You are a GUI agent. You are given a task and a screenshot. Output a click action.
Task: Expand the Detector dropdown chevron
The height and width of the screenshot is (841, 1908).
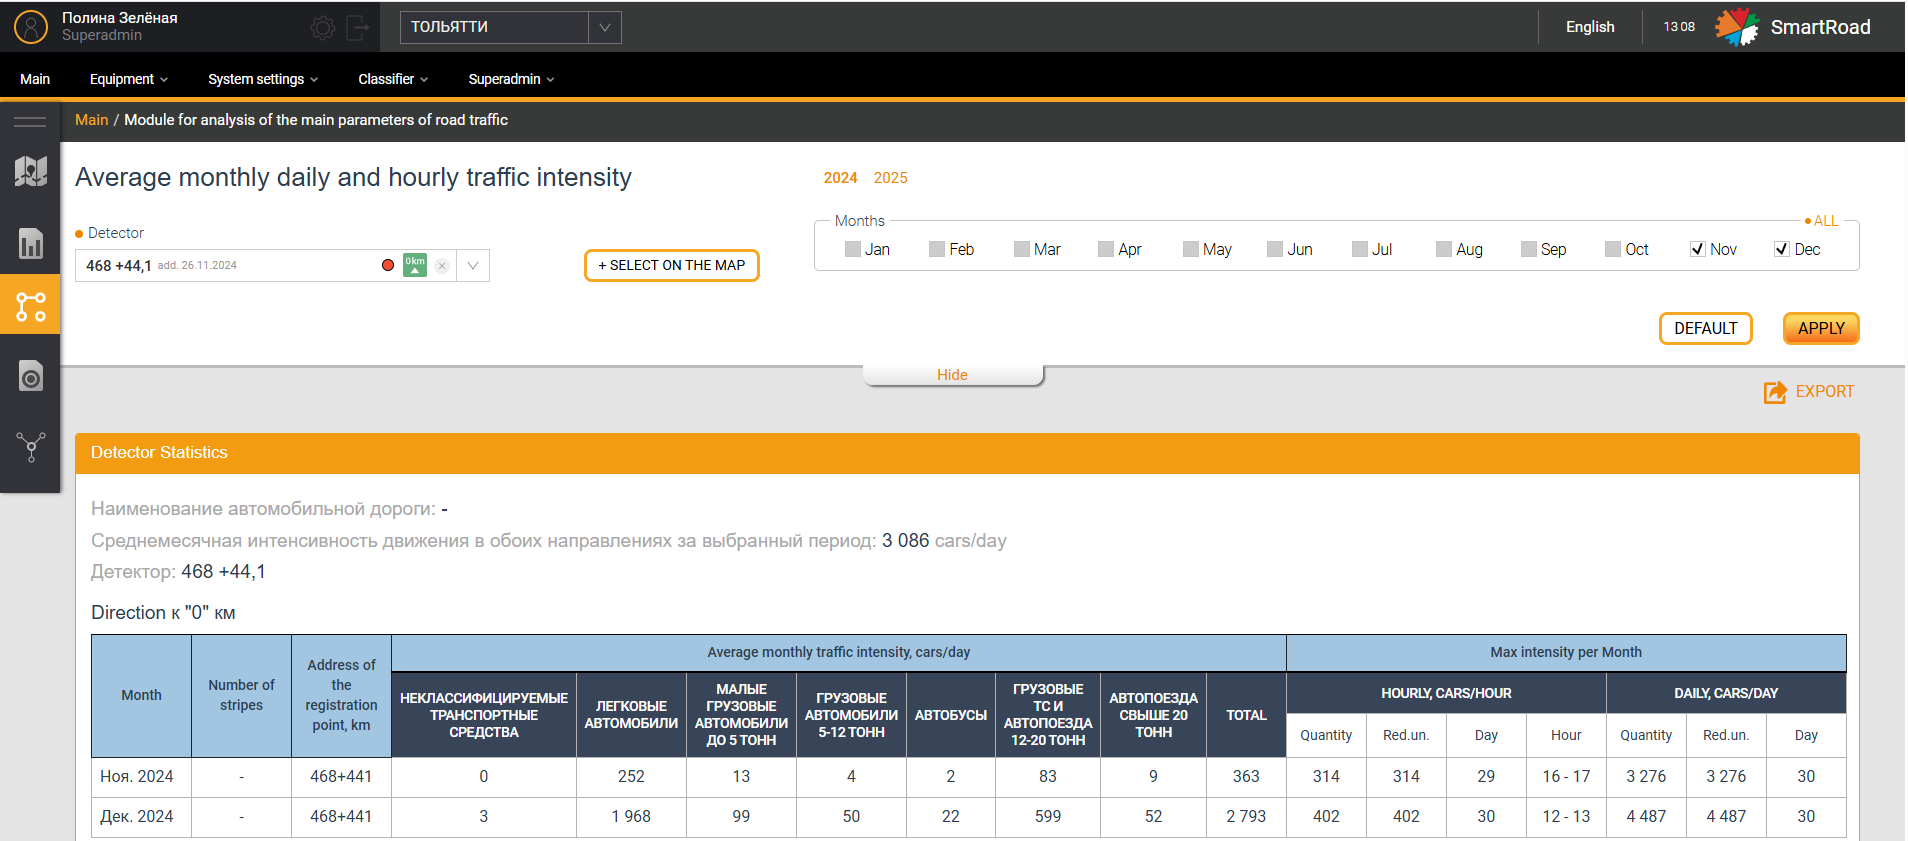tap(473, 266)
